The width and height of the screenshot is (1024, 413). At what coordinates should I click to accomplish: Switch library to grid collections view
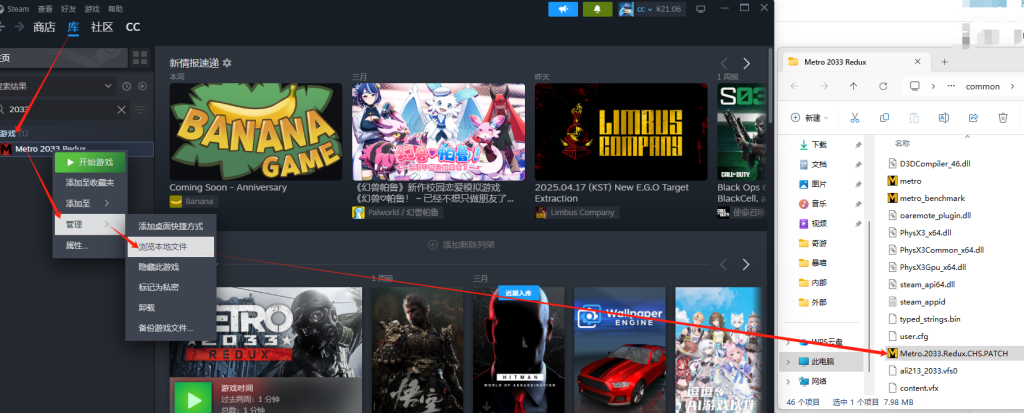[x=140, y=57]
